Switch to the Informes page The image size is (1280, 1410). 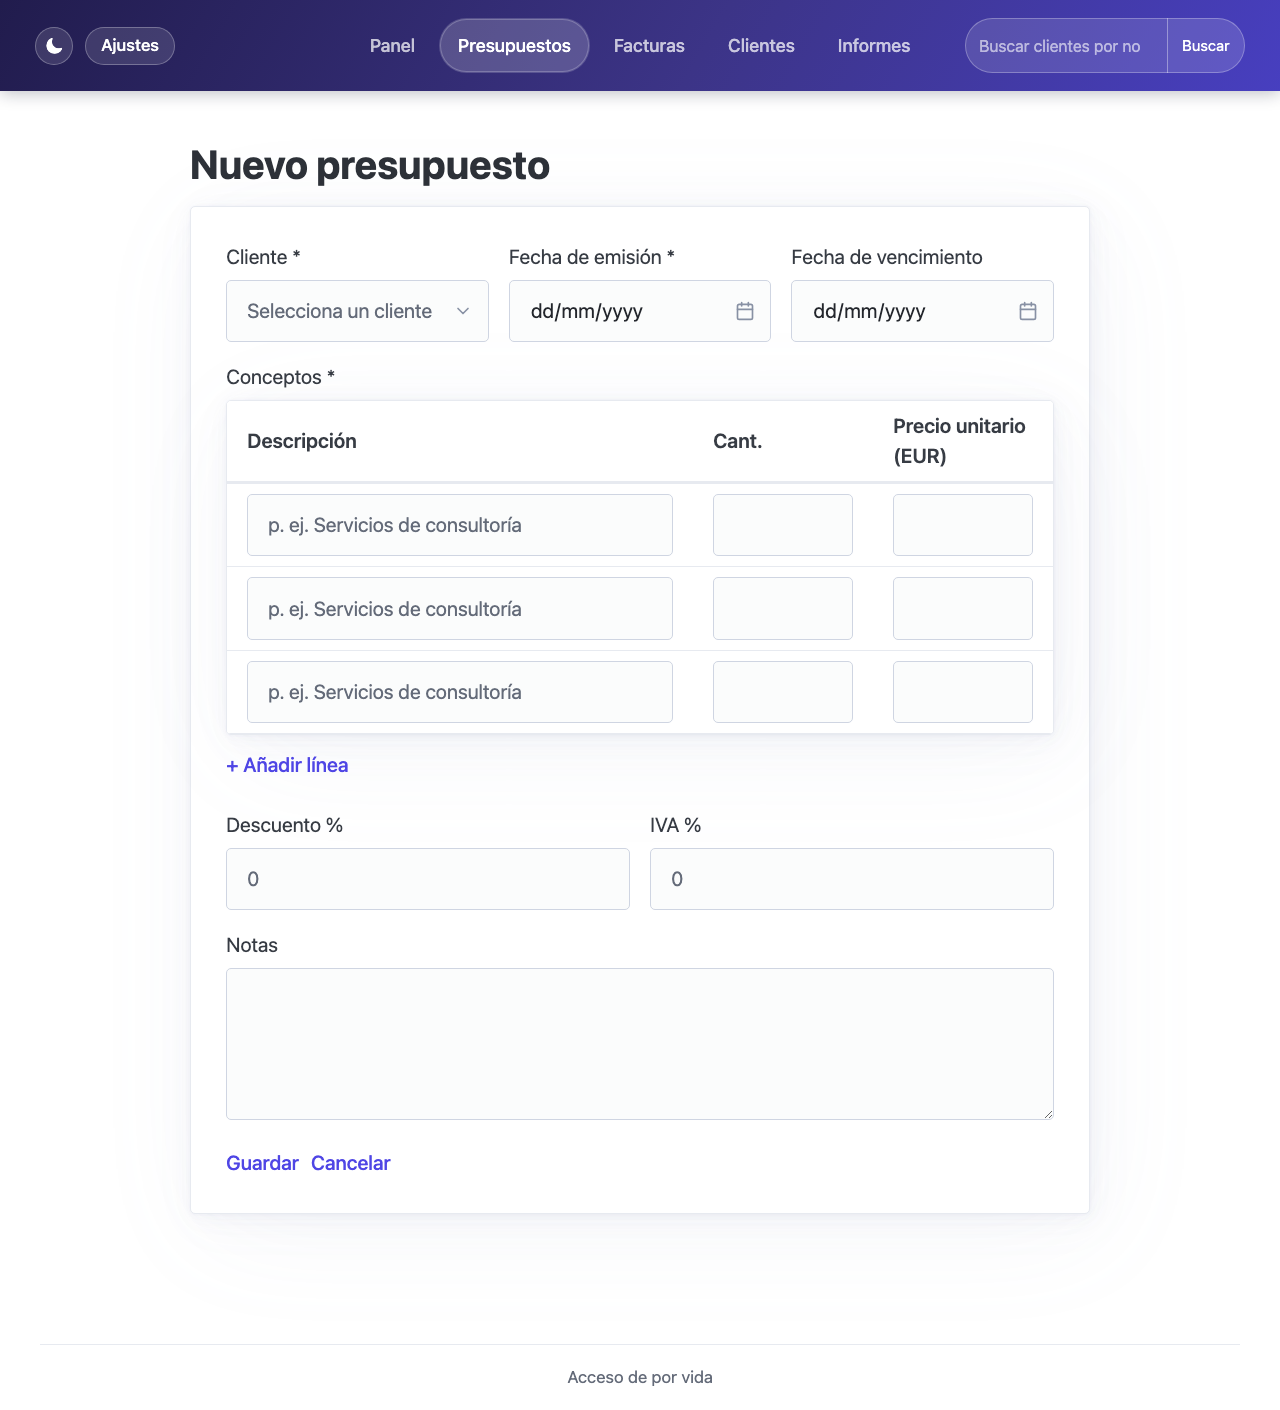point(874,46)
